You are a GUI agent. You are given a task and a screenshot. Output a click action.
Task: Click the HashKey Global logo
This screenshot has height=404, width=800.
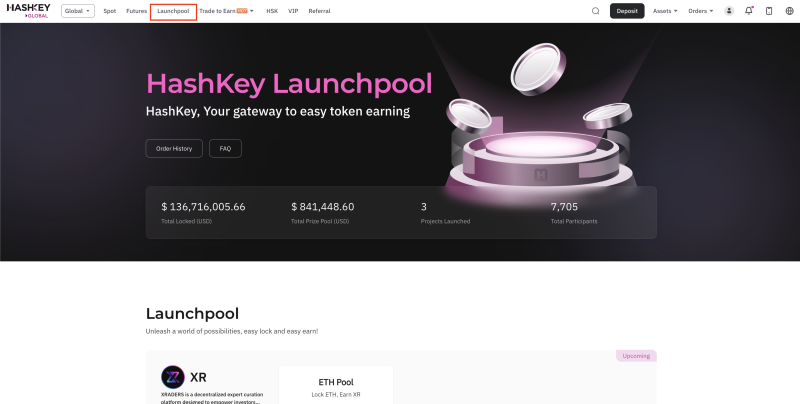click(x=29, y=11)
